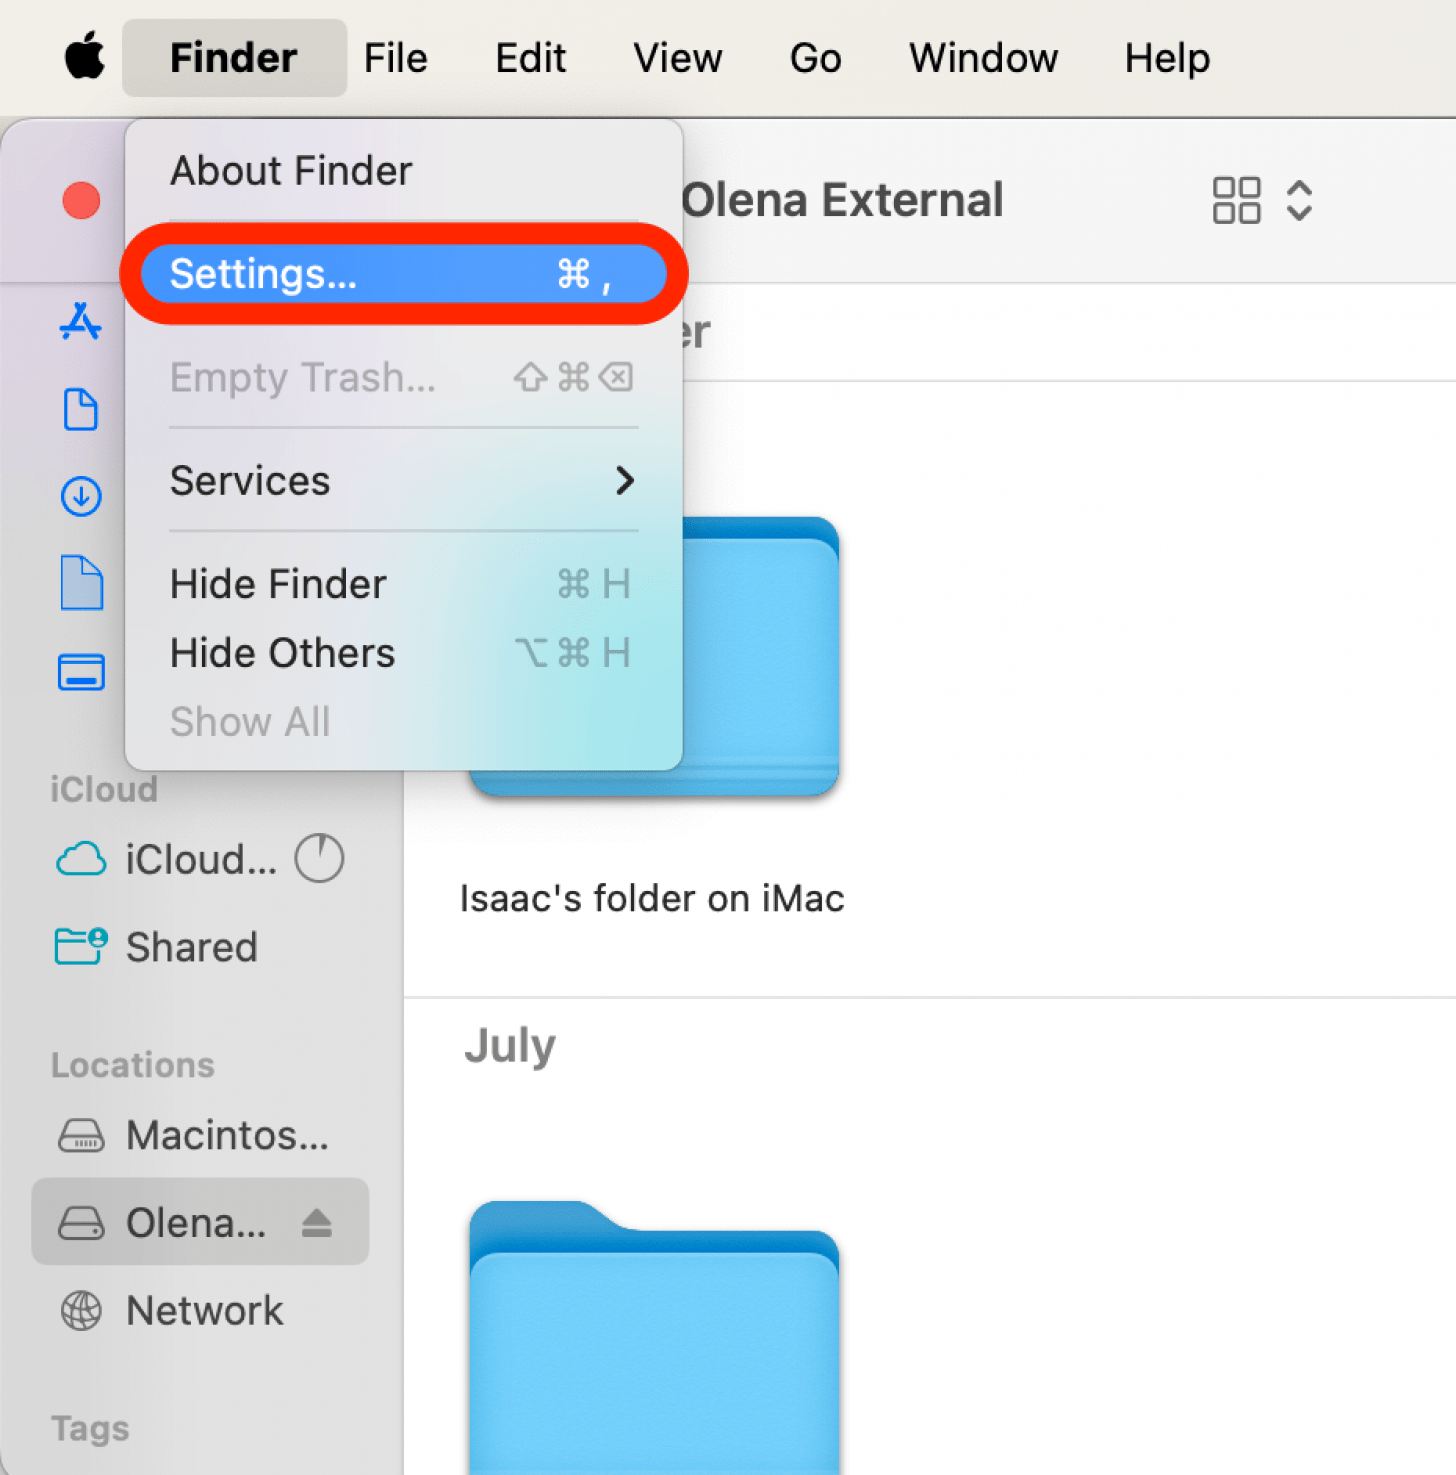Open the Shared folder in sidebar

191,947
